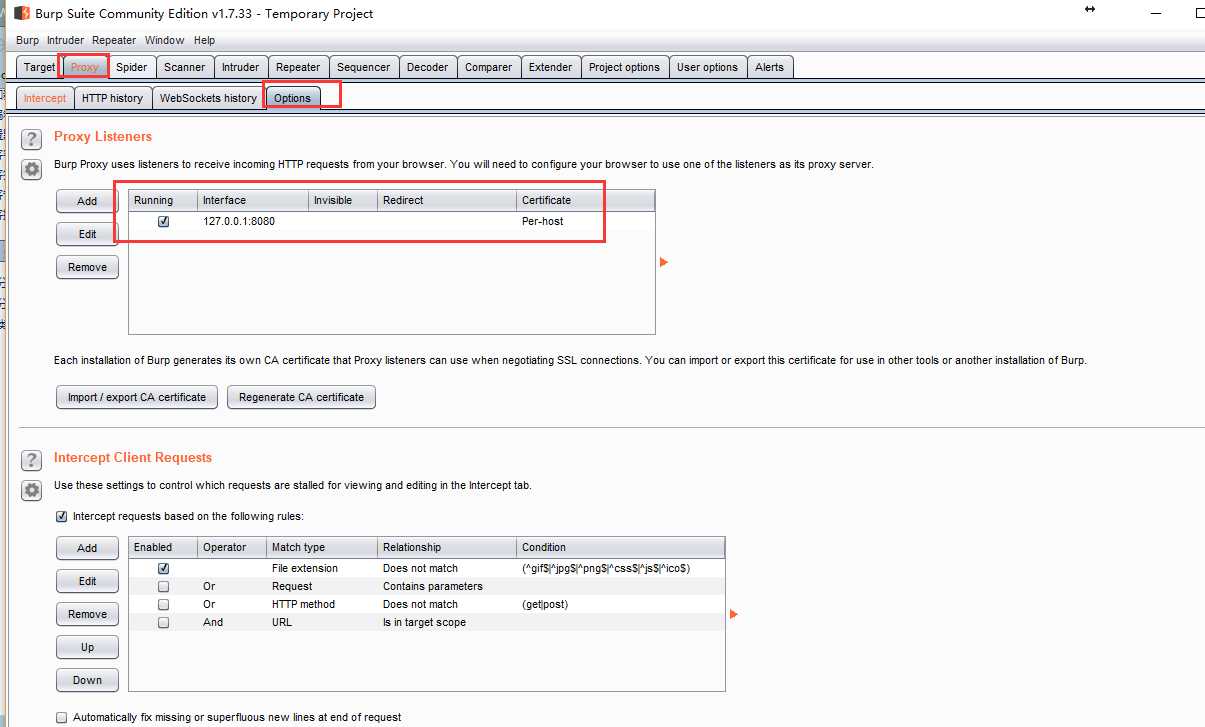This screenshot has width=1205, height=727.
Task: Open Intercept Client Requests settings gear
Action: pos(32,491)
